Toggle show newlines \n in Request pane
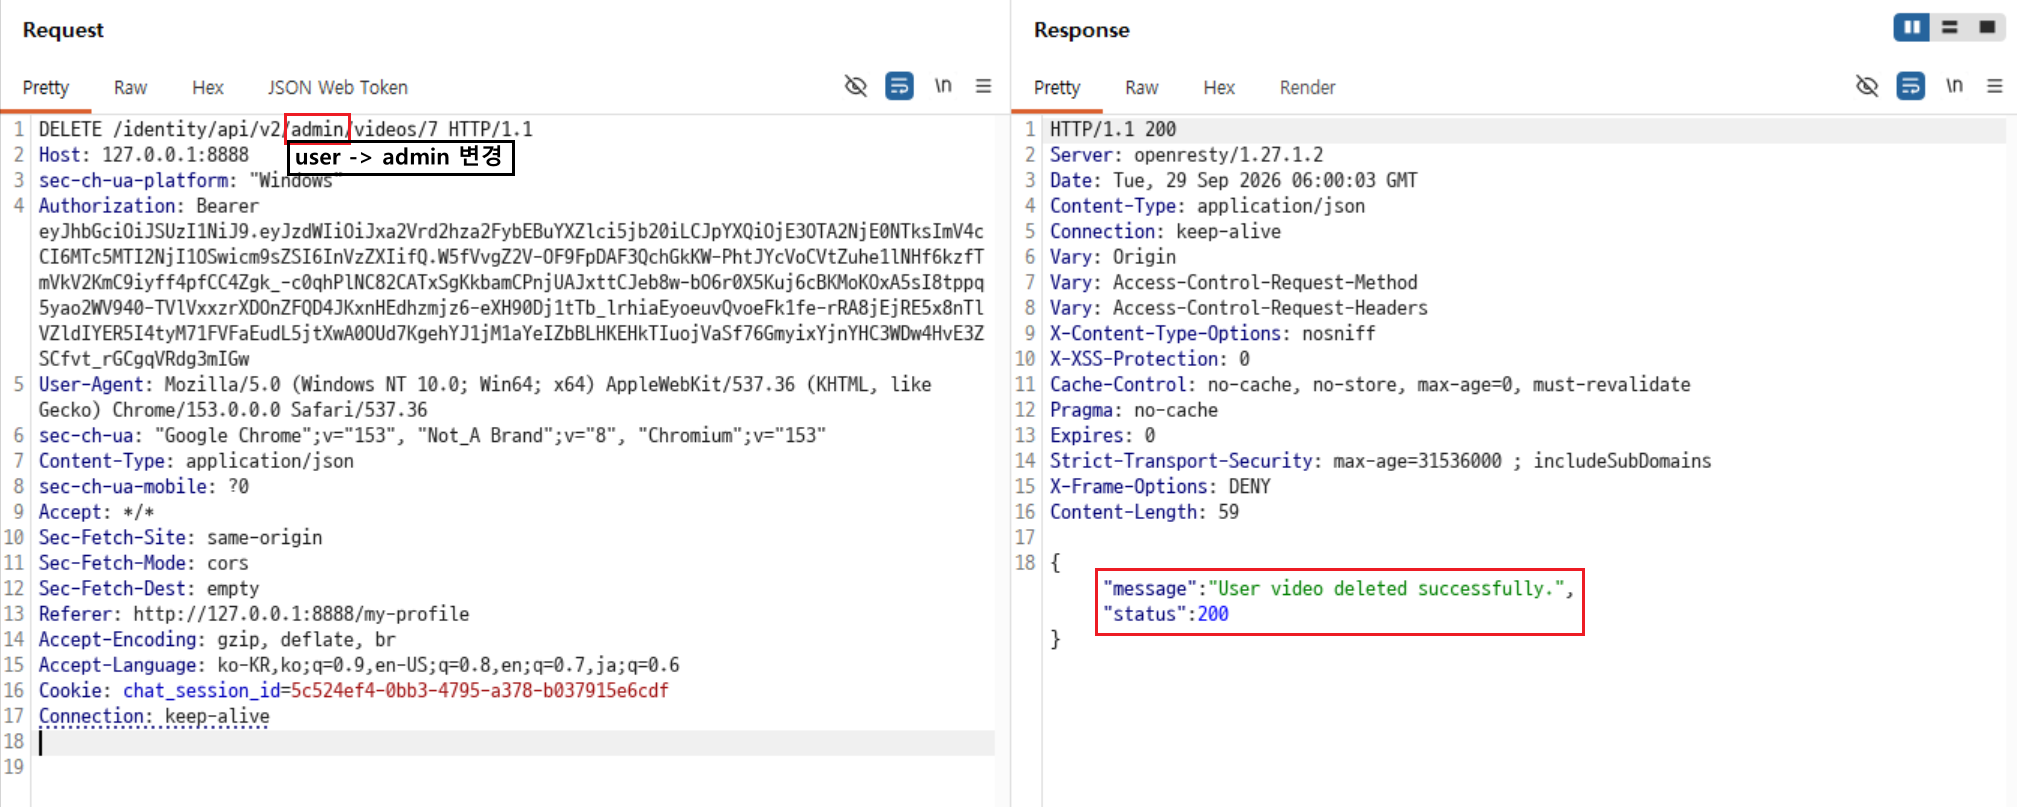 tap(943, 86)
